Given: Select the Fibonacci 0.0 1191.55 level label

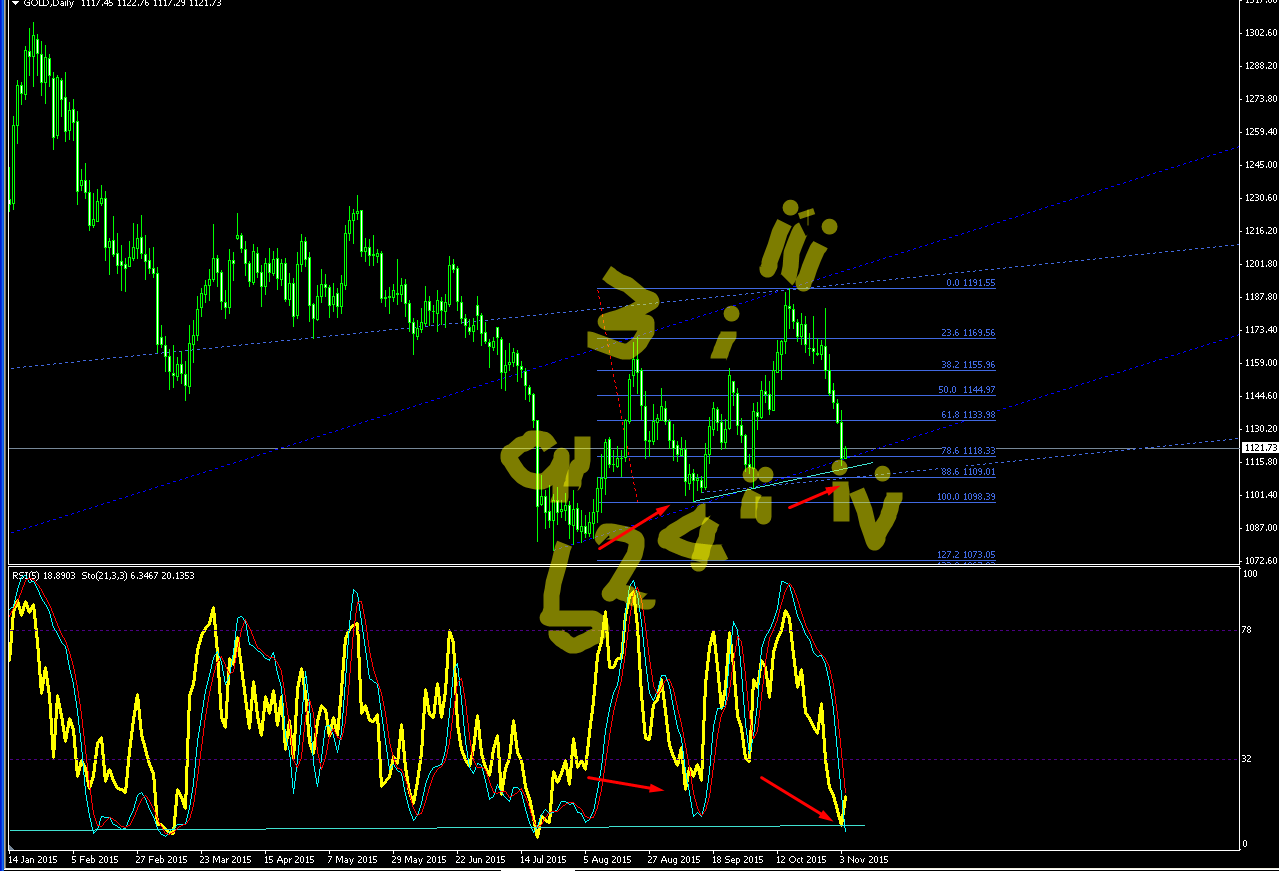Looking at the screenshot, I should [x=971, y=283].
